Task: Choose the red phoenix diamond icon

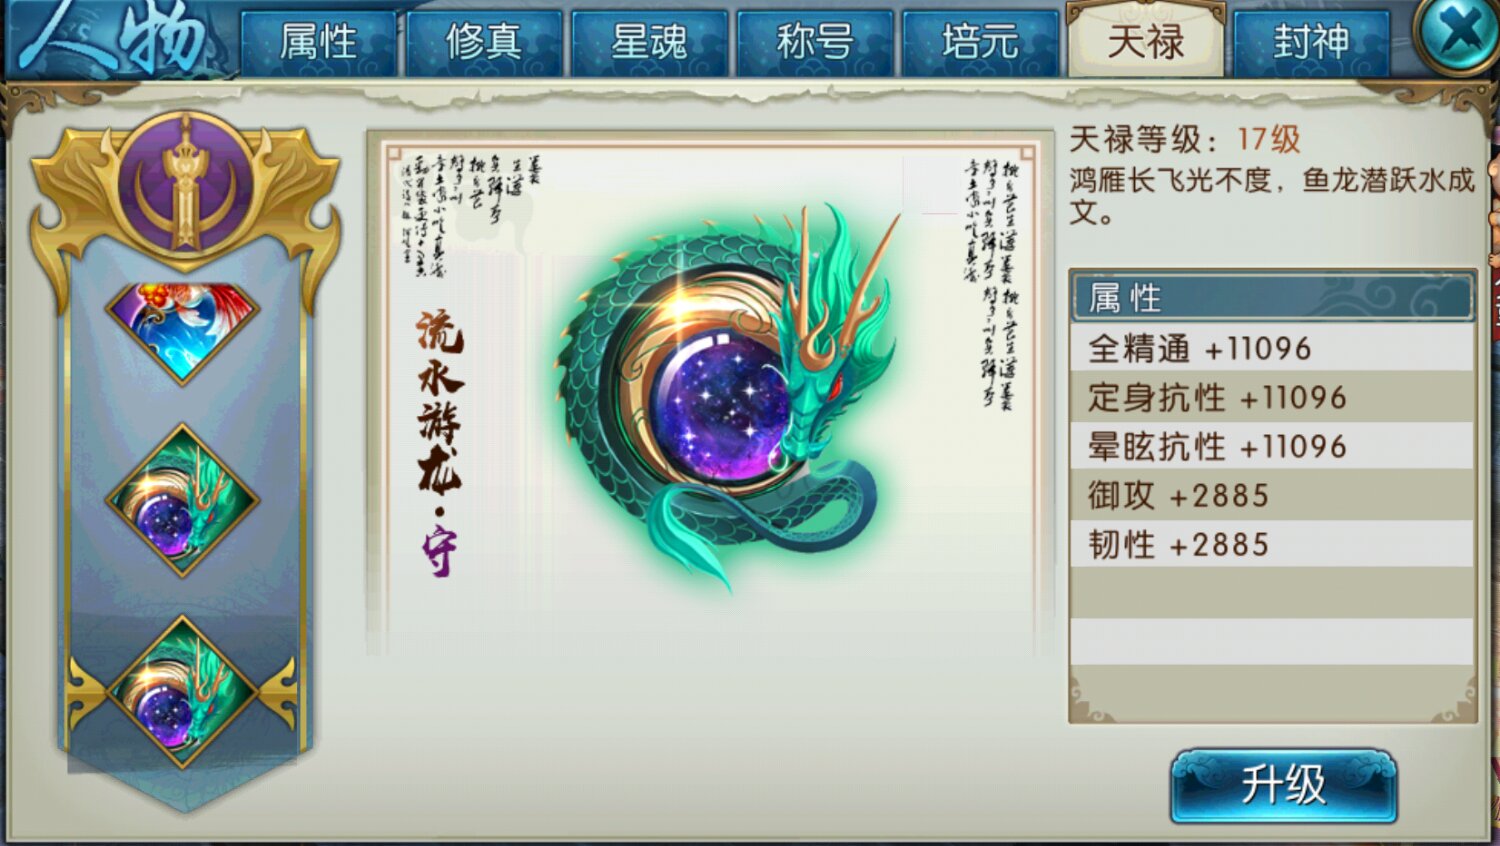Action: (183, 330)
